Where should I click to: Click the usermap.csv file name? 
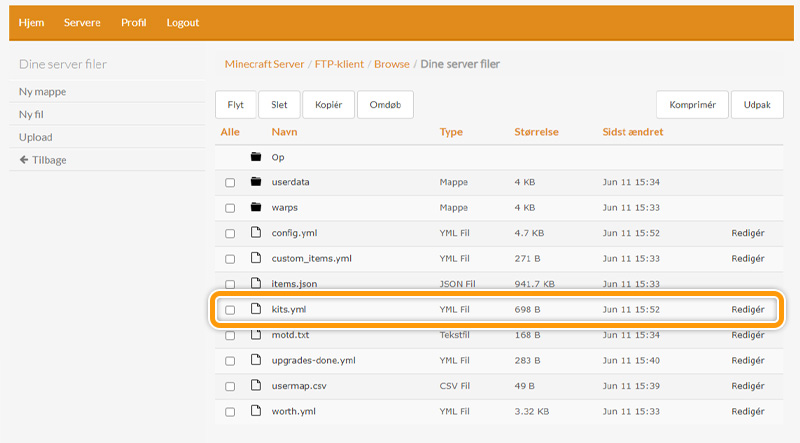[x=299, y=386]
